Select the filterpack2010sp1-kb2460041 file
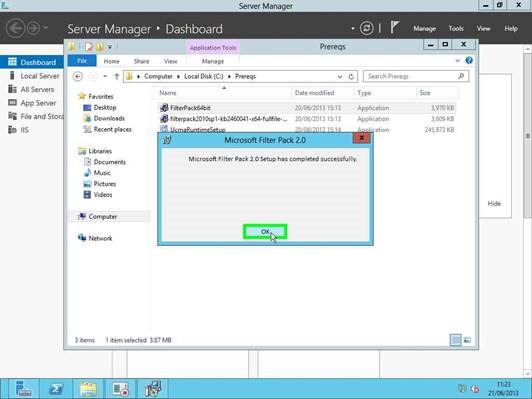 (x=307, y=119)
